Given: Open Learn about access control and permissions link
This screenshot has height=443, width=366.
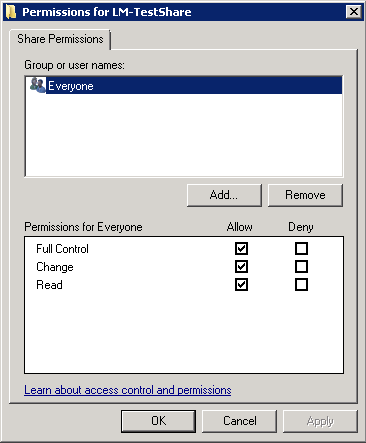Looking at the screenshot, I should tap(128, 390).
